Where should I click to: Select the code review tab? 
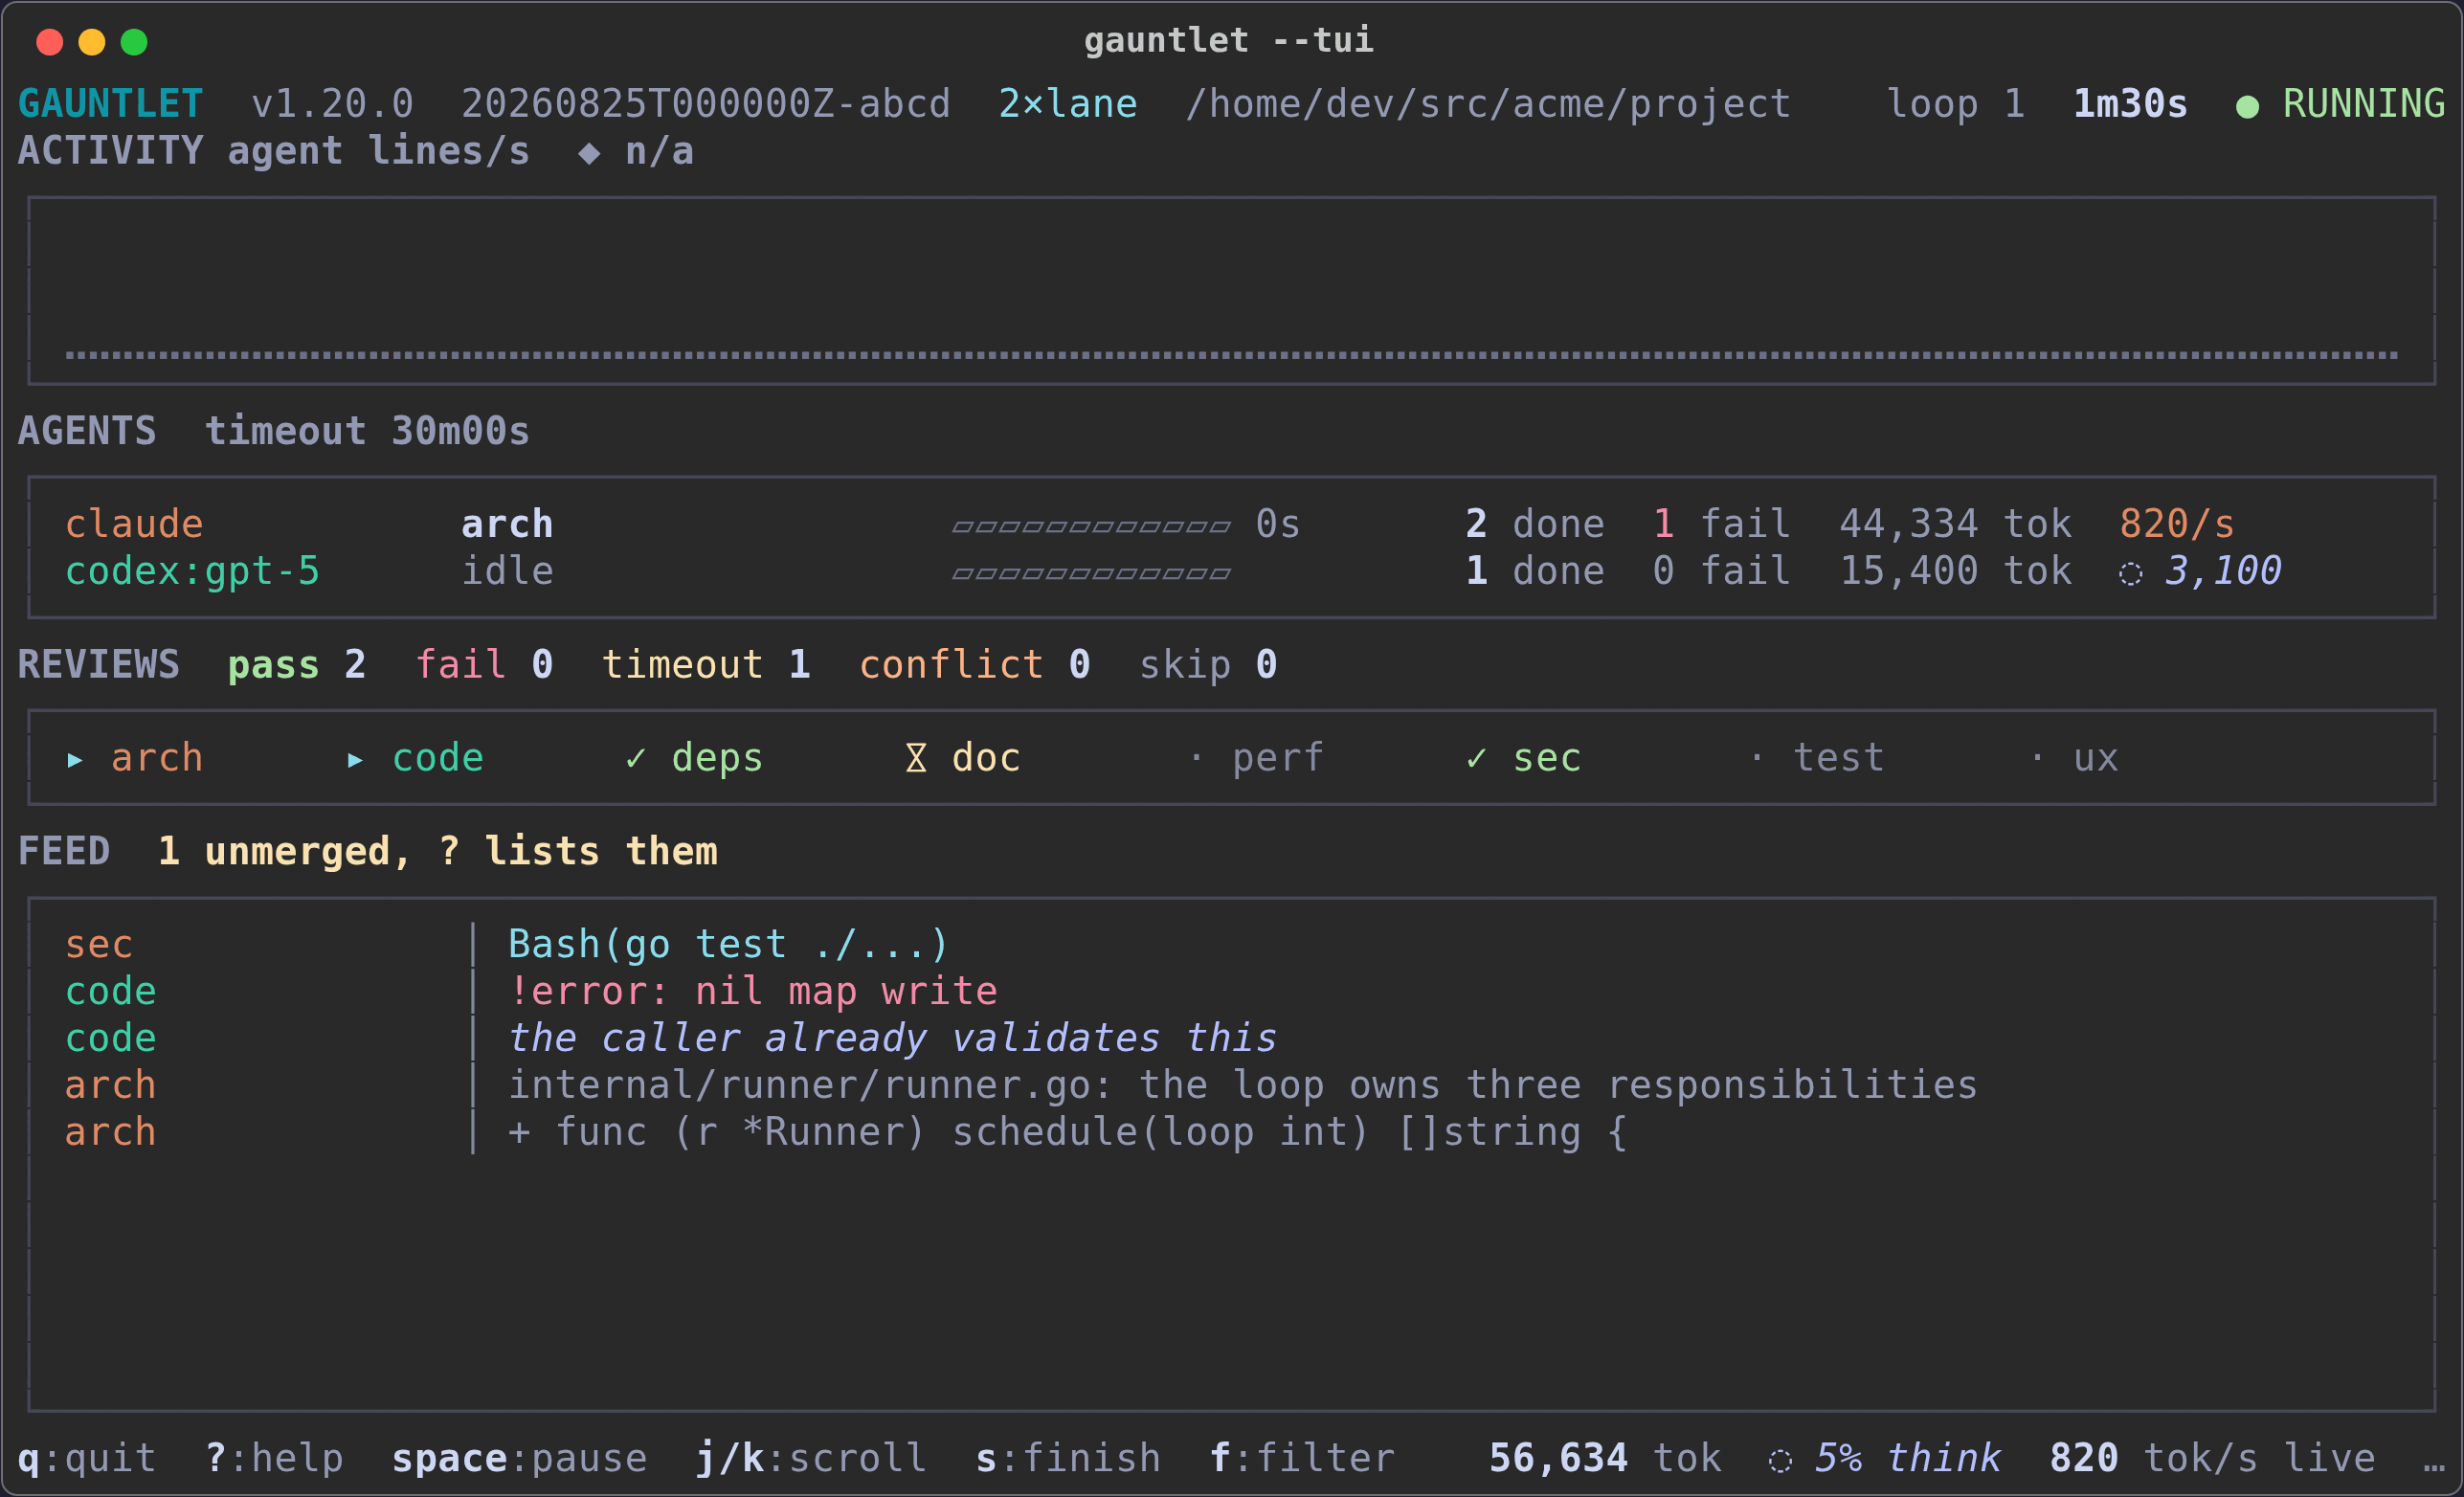[415, 759]
